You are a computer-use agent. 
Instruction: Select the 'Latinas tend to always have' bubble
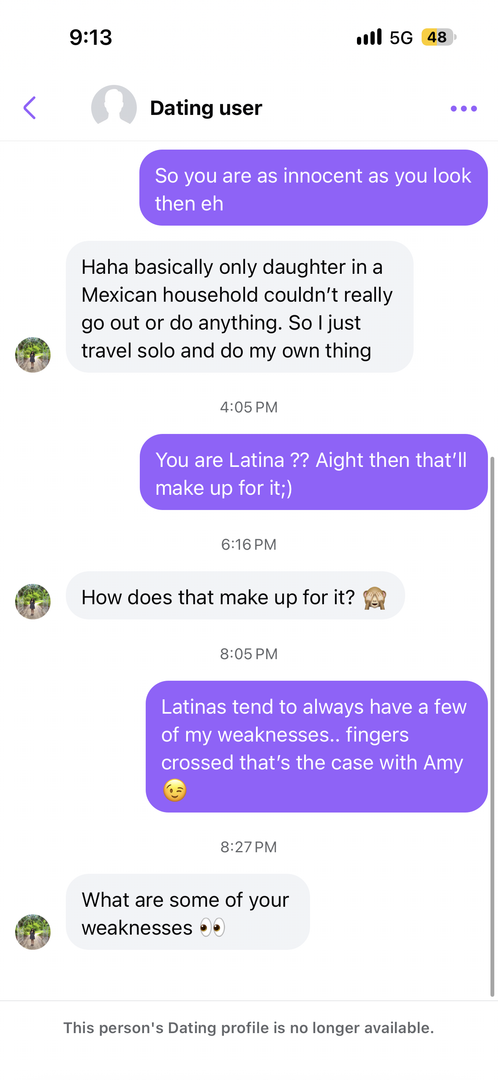click(317, 747)
